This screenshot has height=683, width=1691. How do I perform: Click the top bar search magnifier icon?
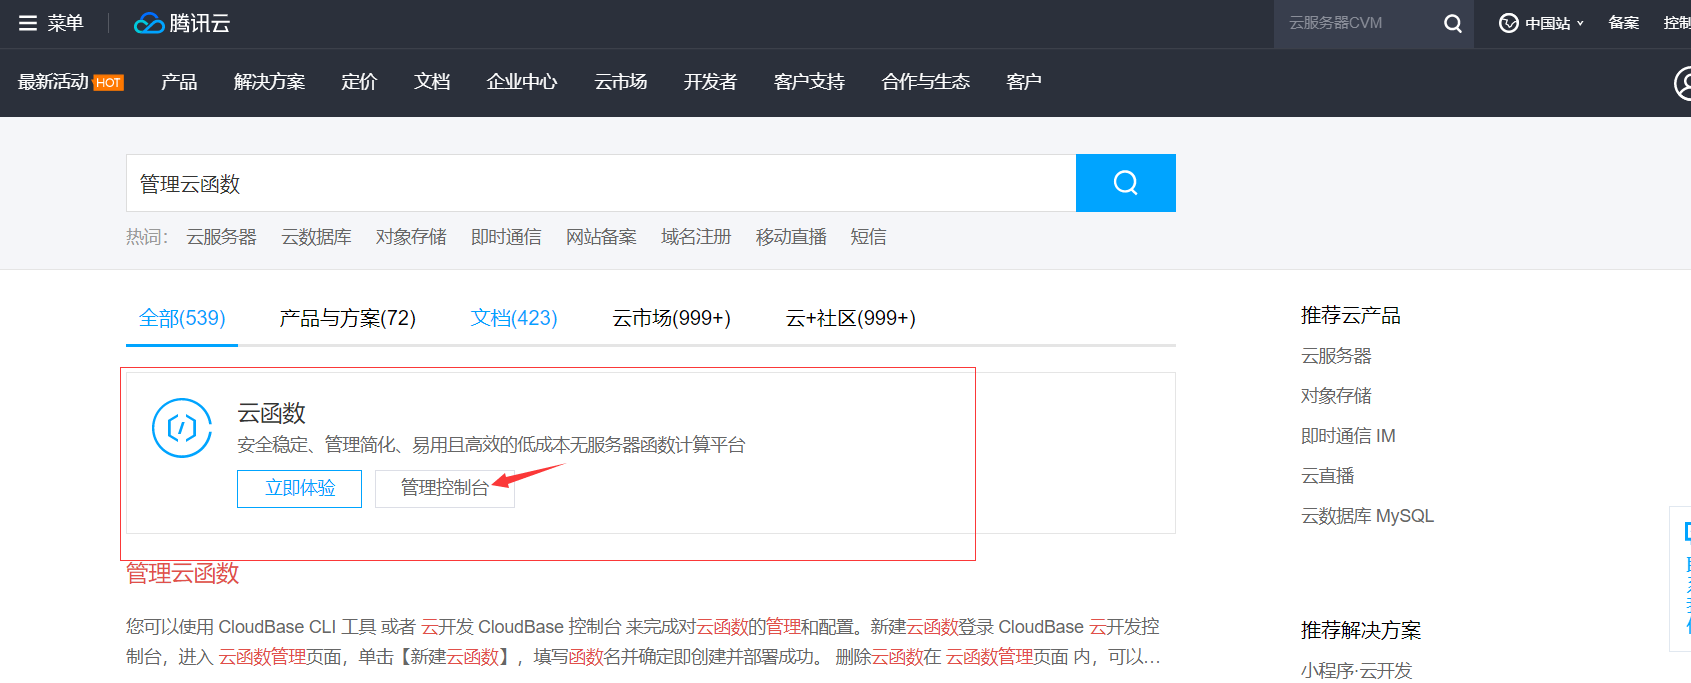click(1453, 23)
